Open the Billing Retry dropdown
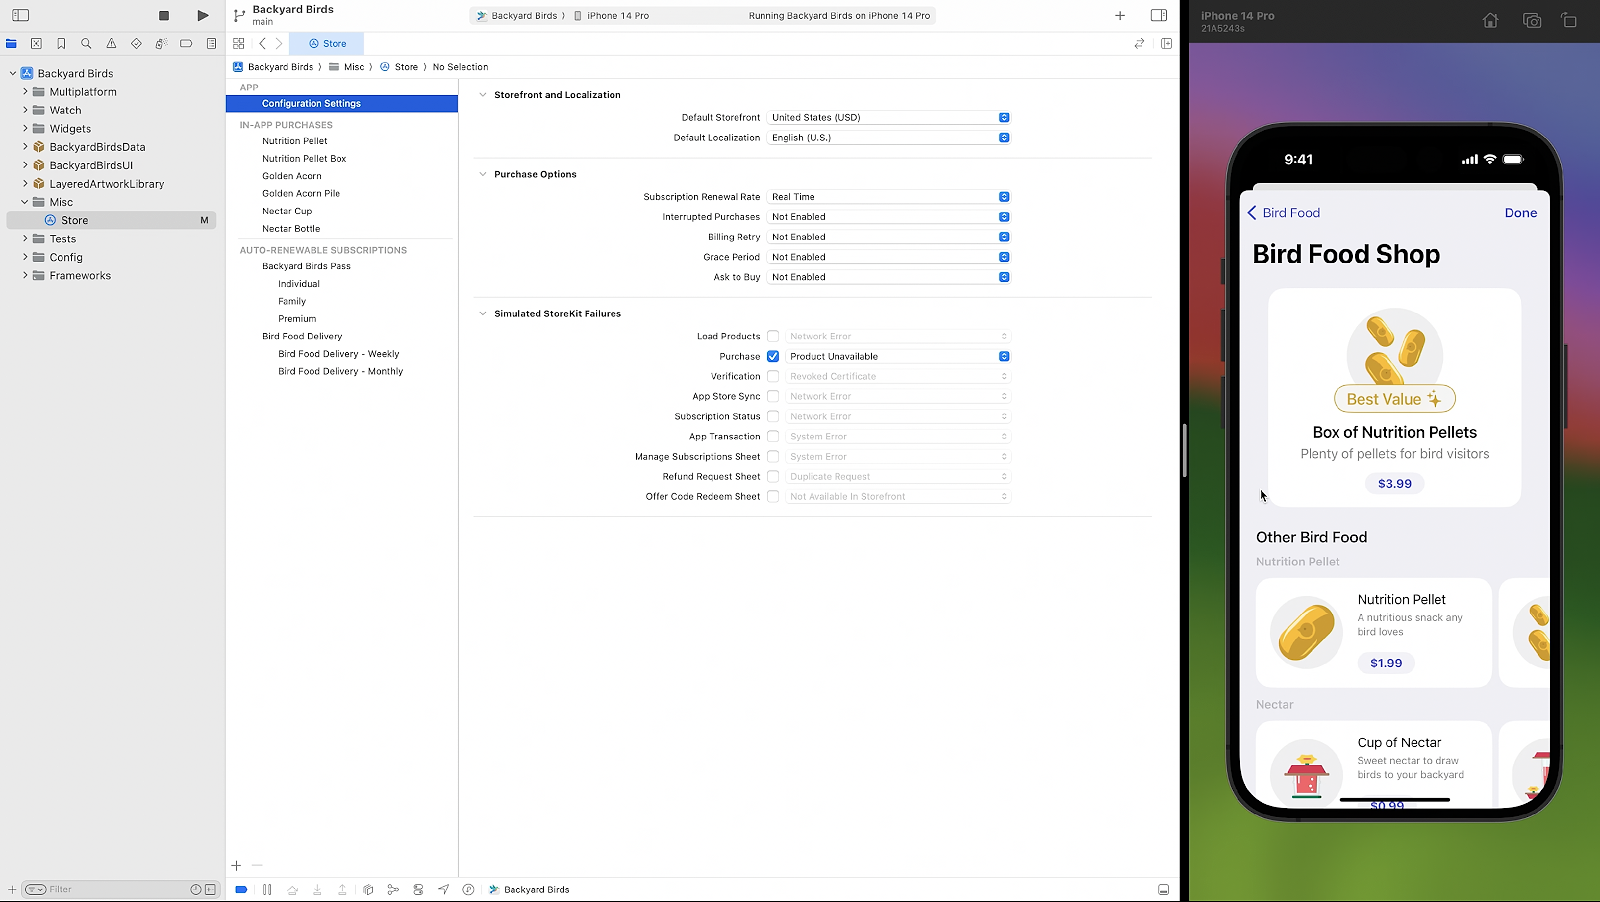The width and height of the screenshot is (1600, 902). (x=889, y=237)
